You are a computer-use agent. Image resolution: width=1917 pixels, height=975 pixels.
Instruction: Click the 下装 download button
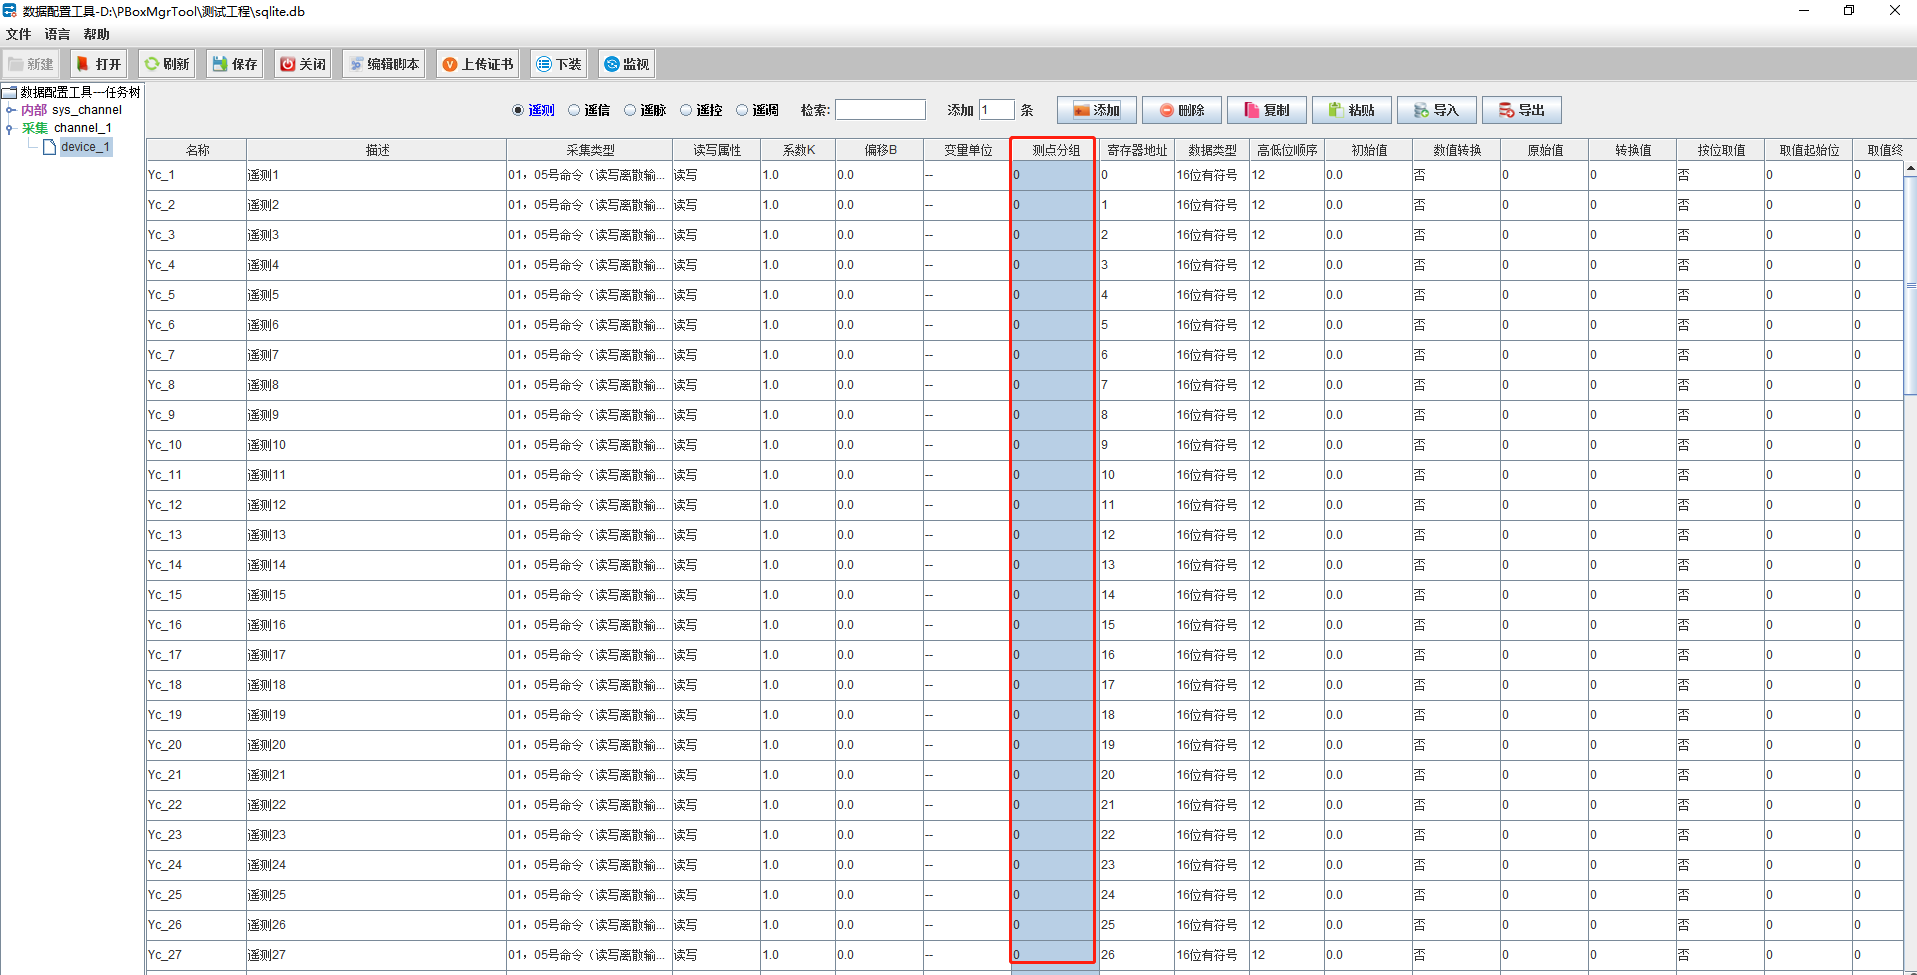(x=558, y=64)
